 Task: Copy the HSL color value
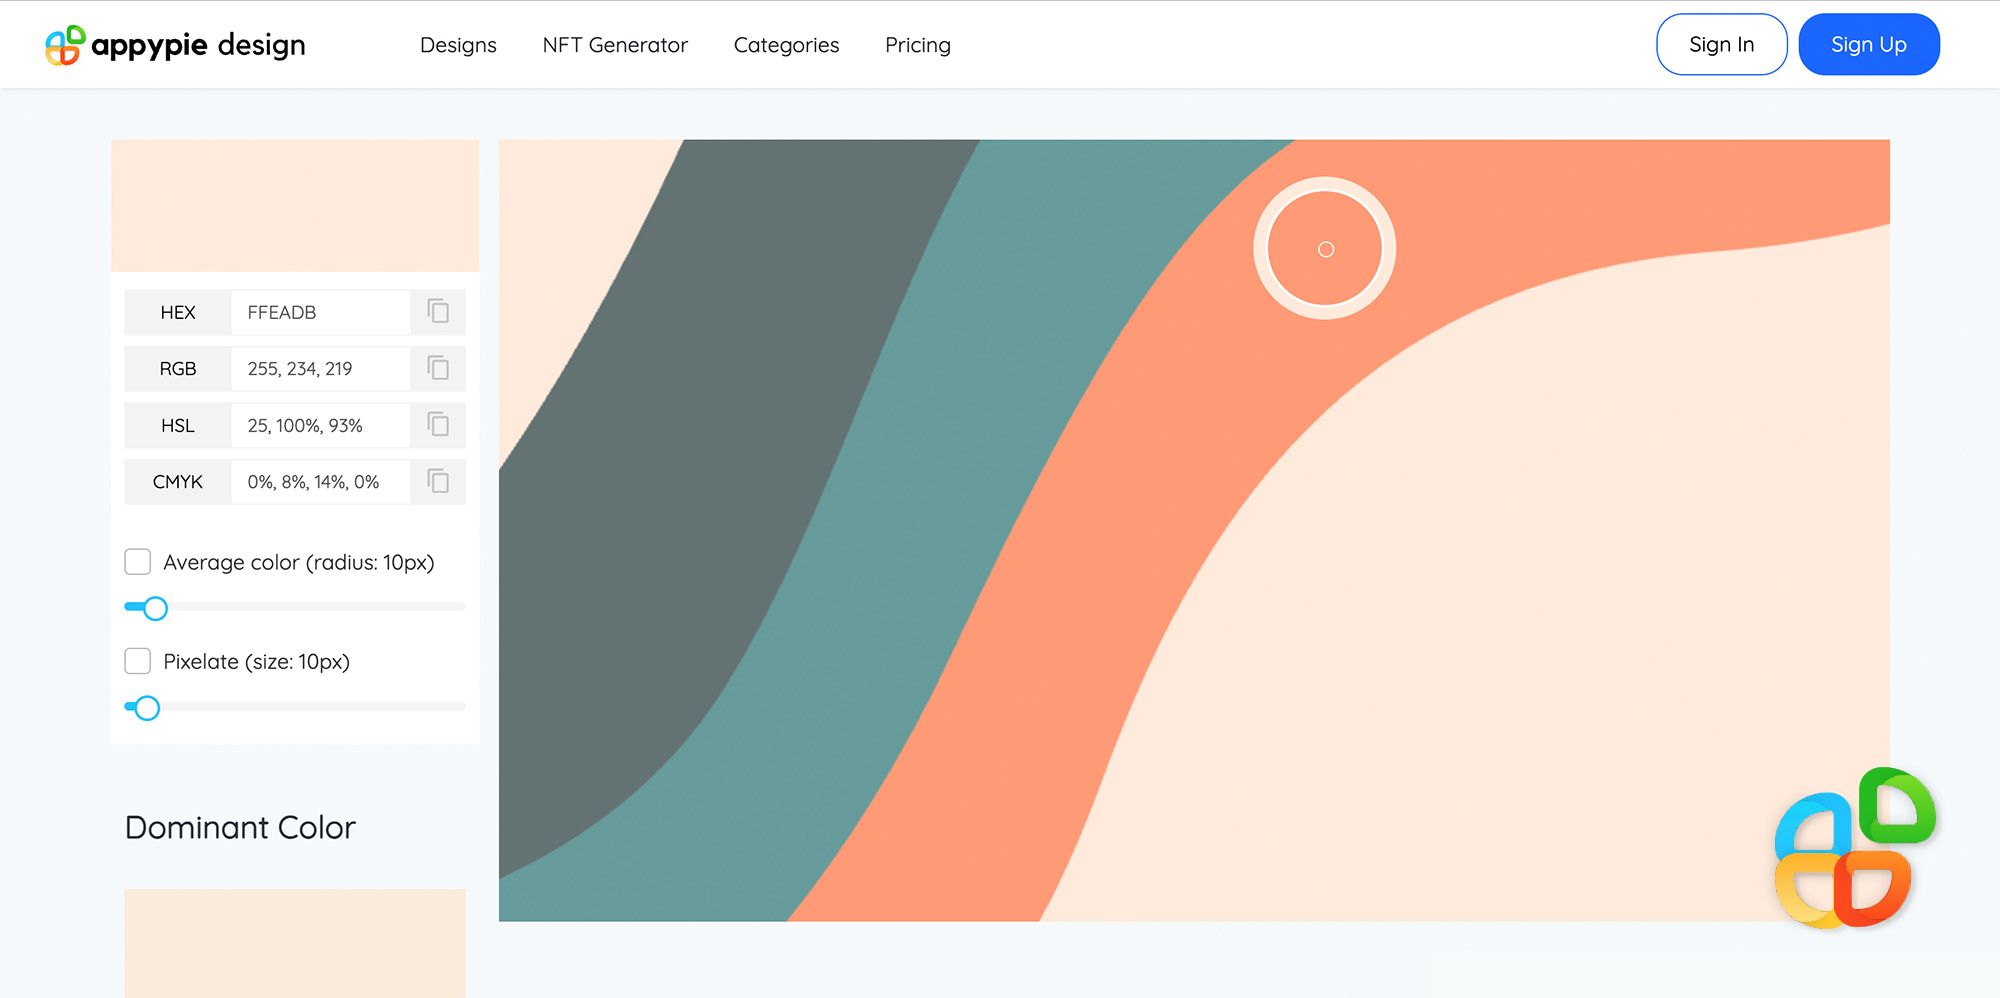coord(438,425)
